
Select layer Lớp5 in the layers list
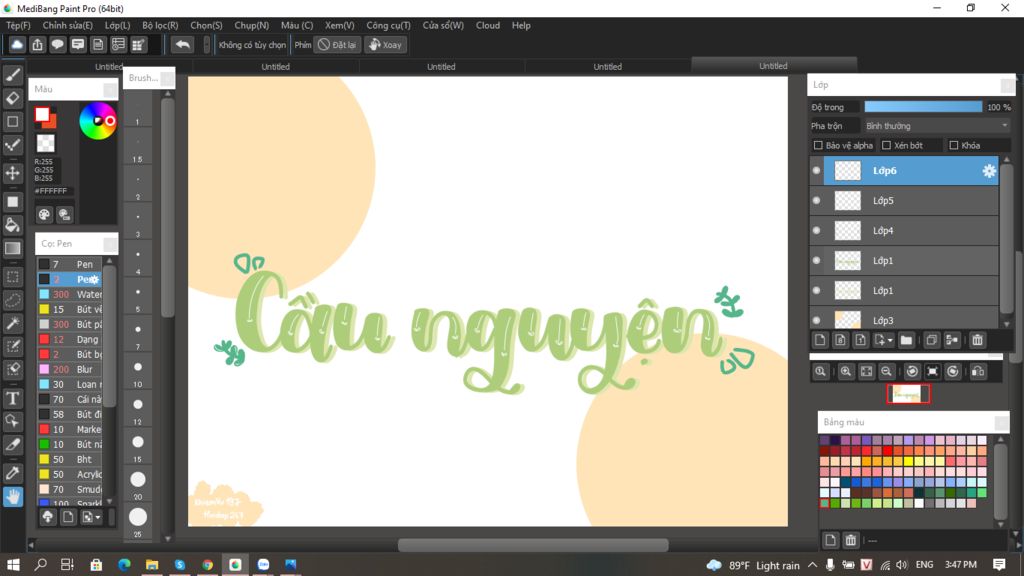coord(910,200)
